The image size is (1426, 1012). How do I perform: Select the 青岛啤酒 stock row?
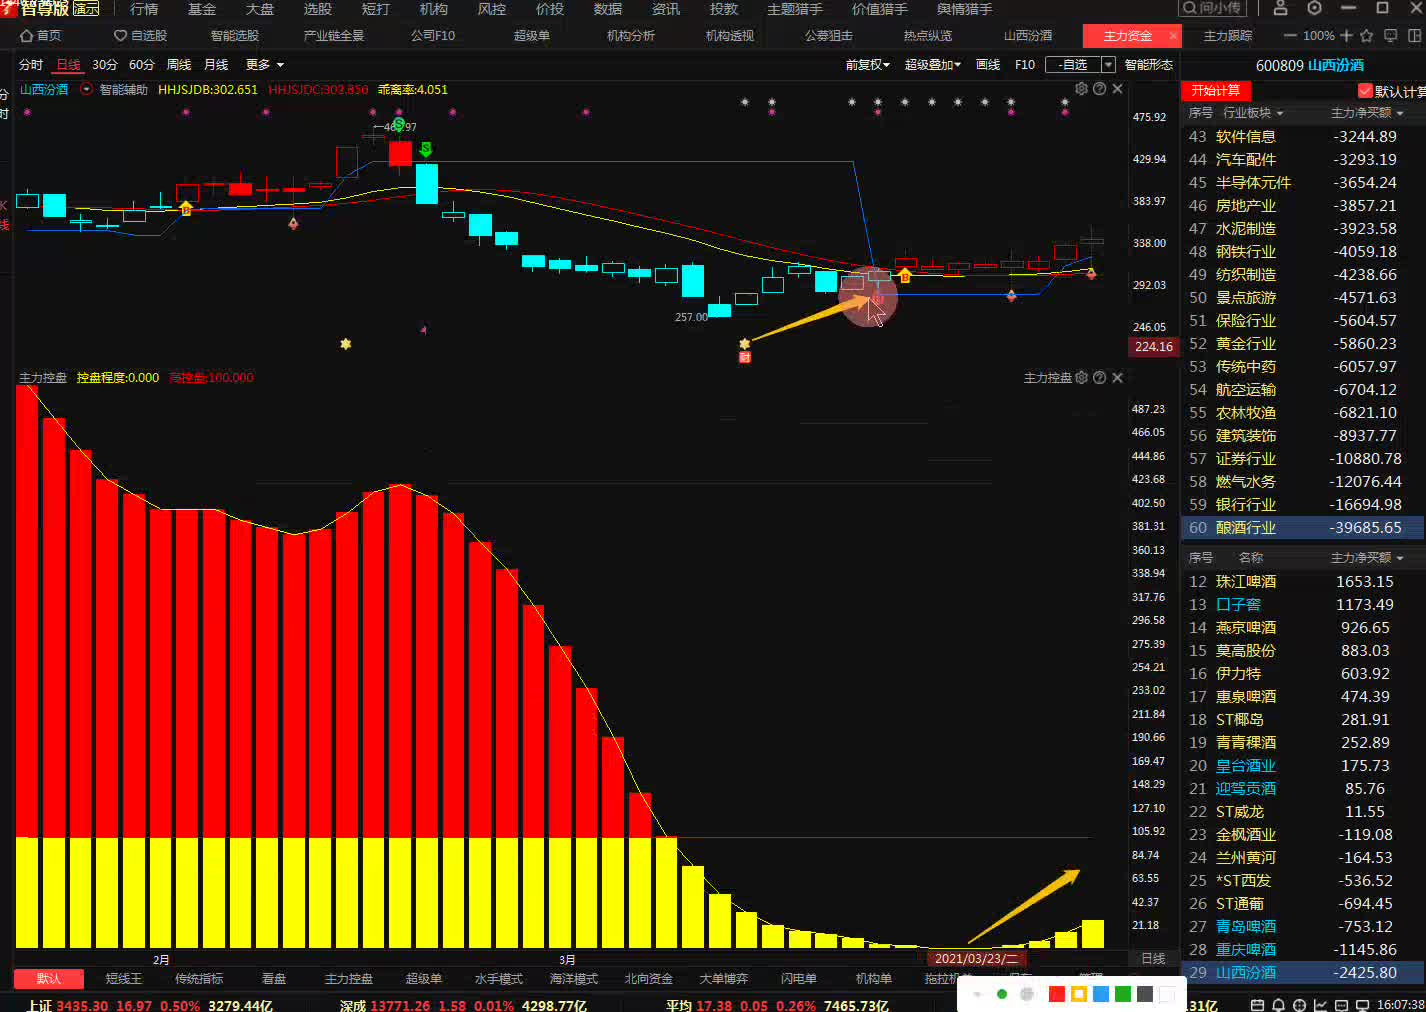pos(1304,927)
